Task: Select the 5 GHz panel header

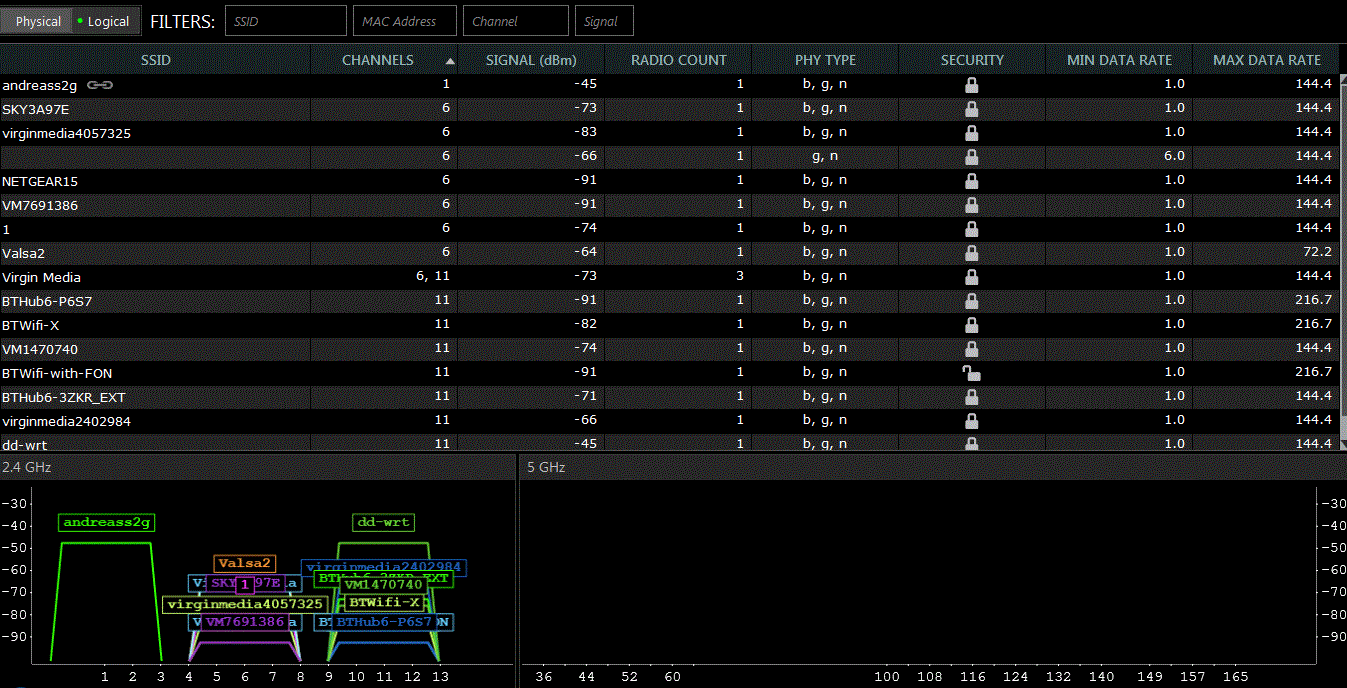Action: click(x=546, y=467)
